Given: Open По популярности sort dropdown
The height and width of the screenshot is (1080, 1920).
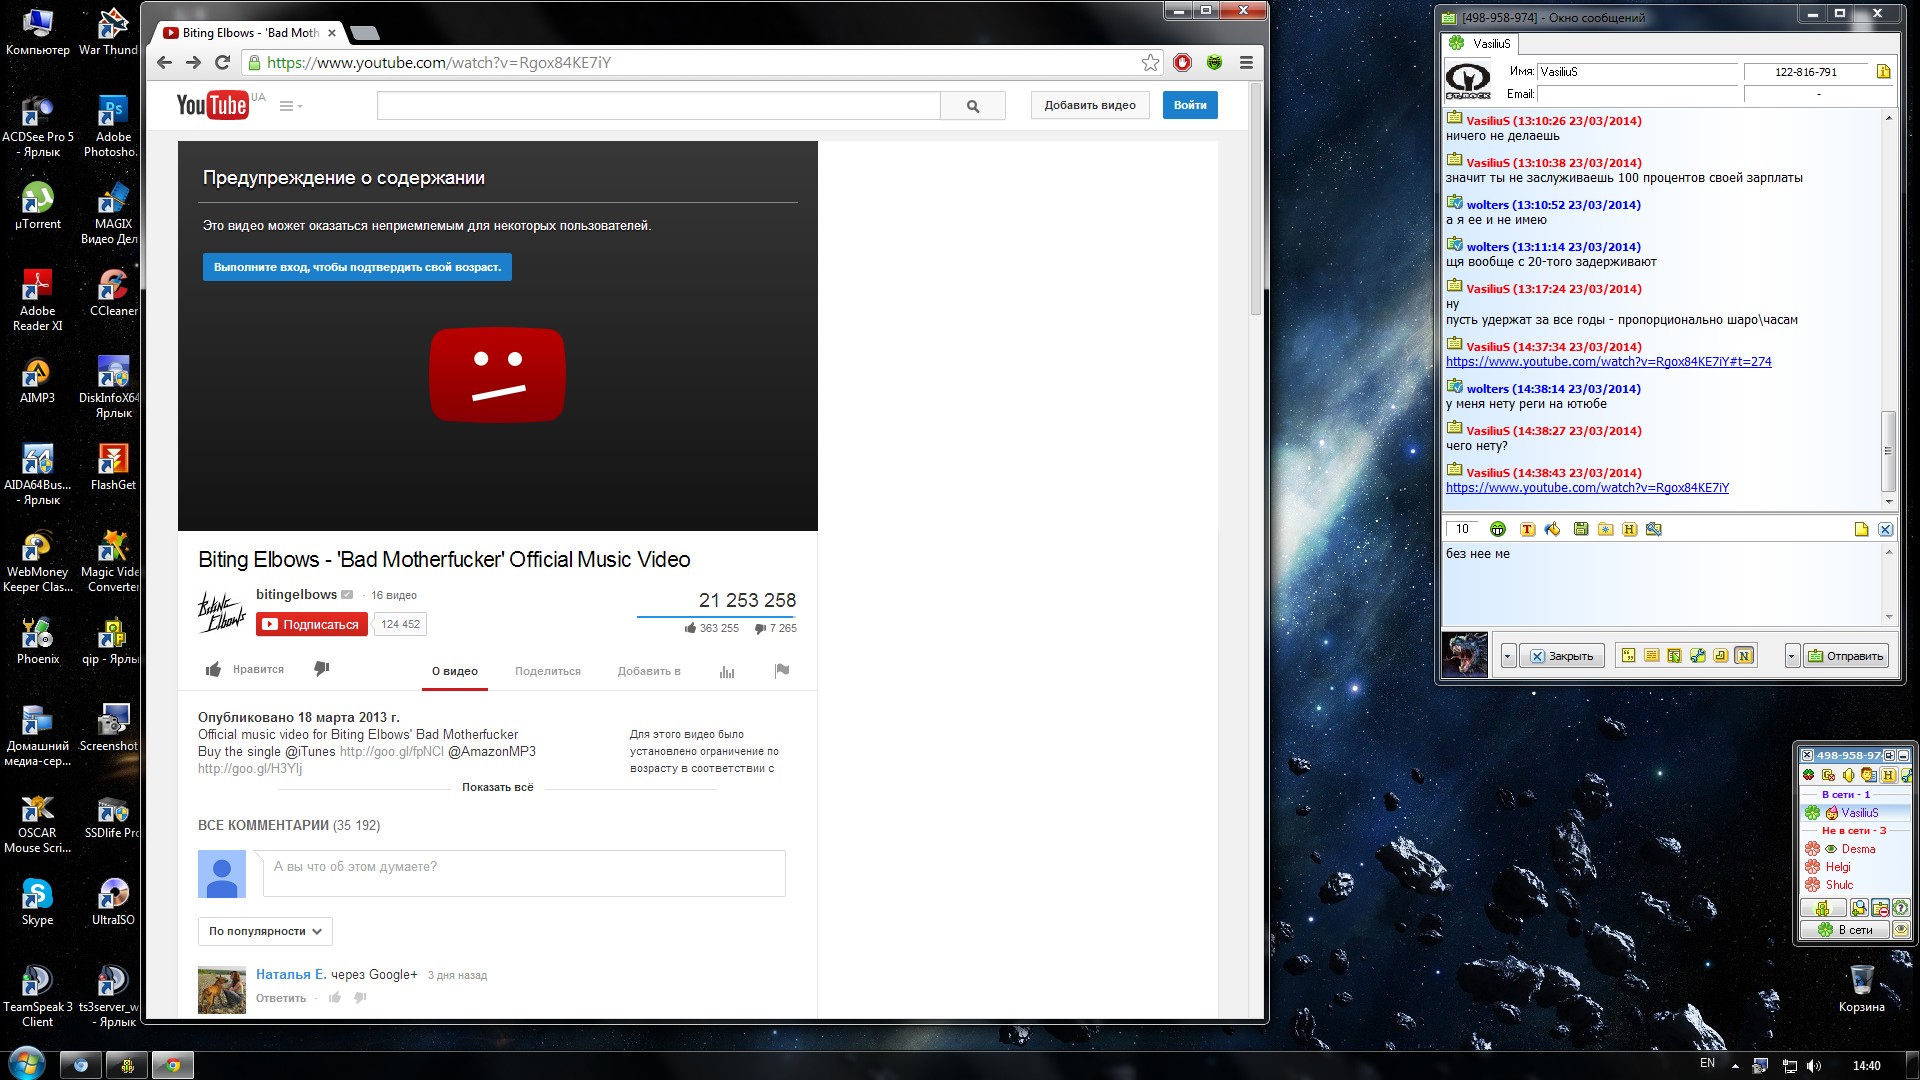Looking at the screenshot, I should pos(265,931).
